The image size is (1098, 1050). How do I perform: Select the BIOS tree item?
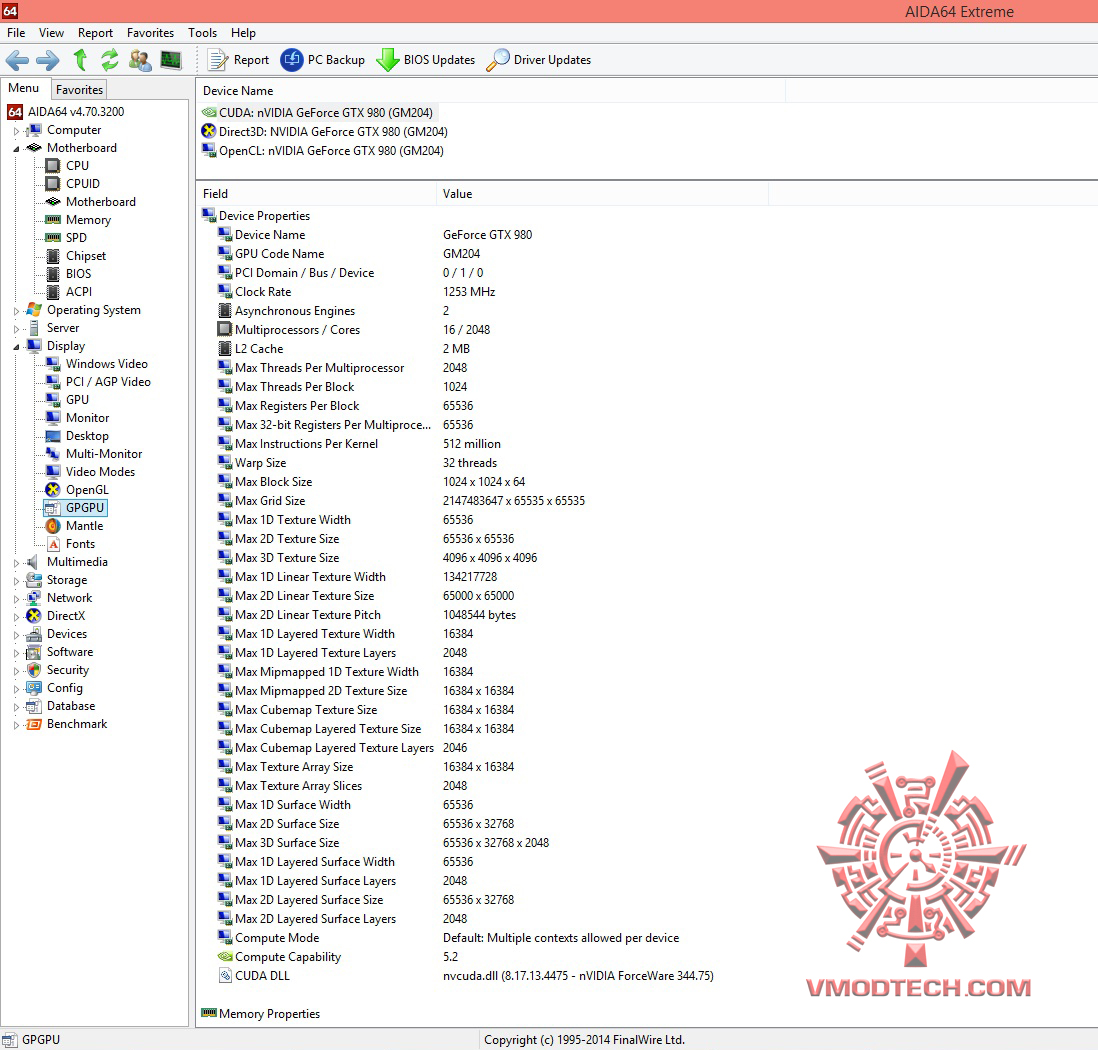pyautogui.click(x=78, y=274)
